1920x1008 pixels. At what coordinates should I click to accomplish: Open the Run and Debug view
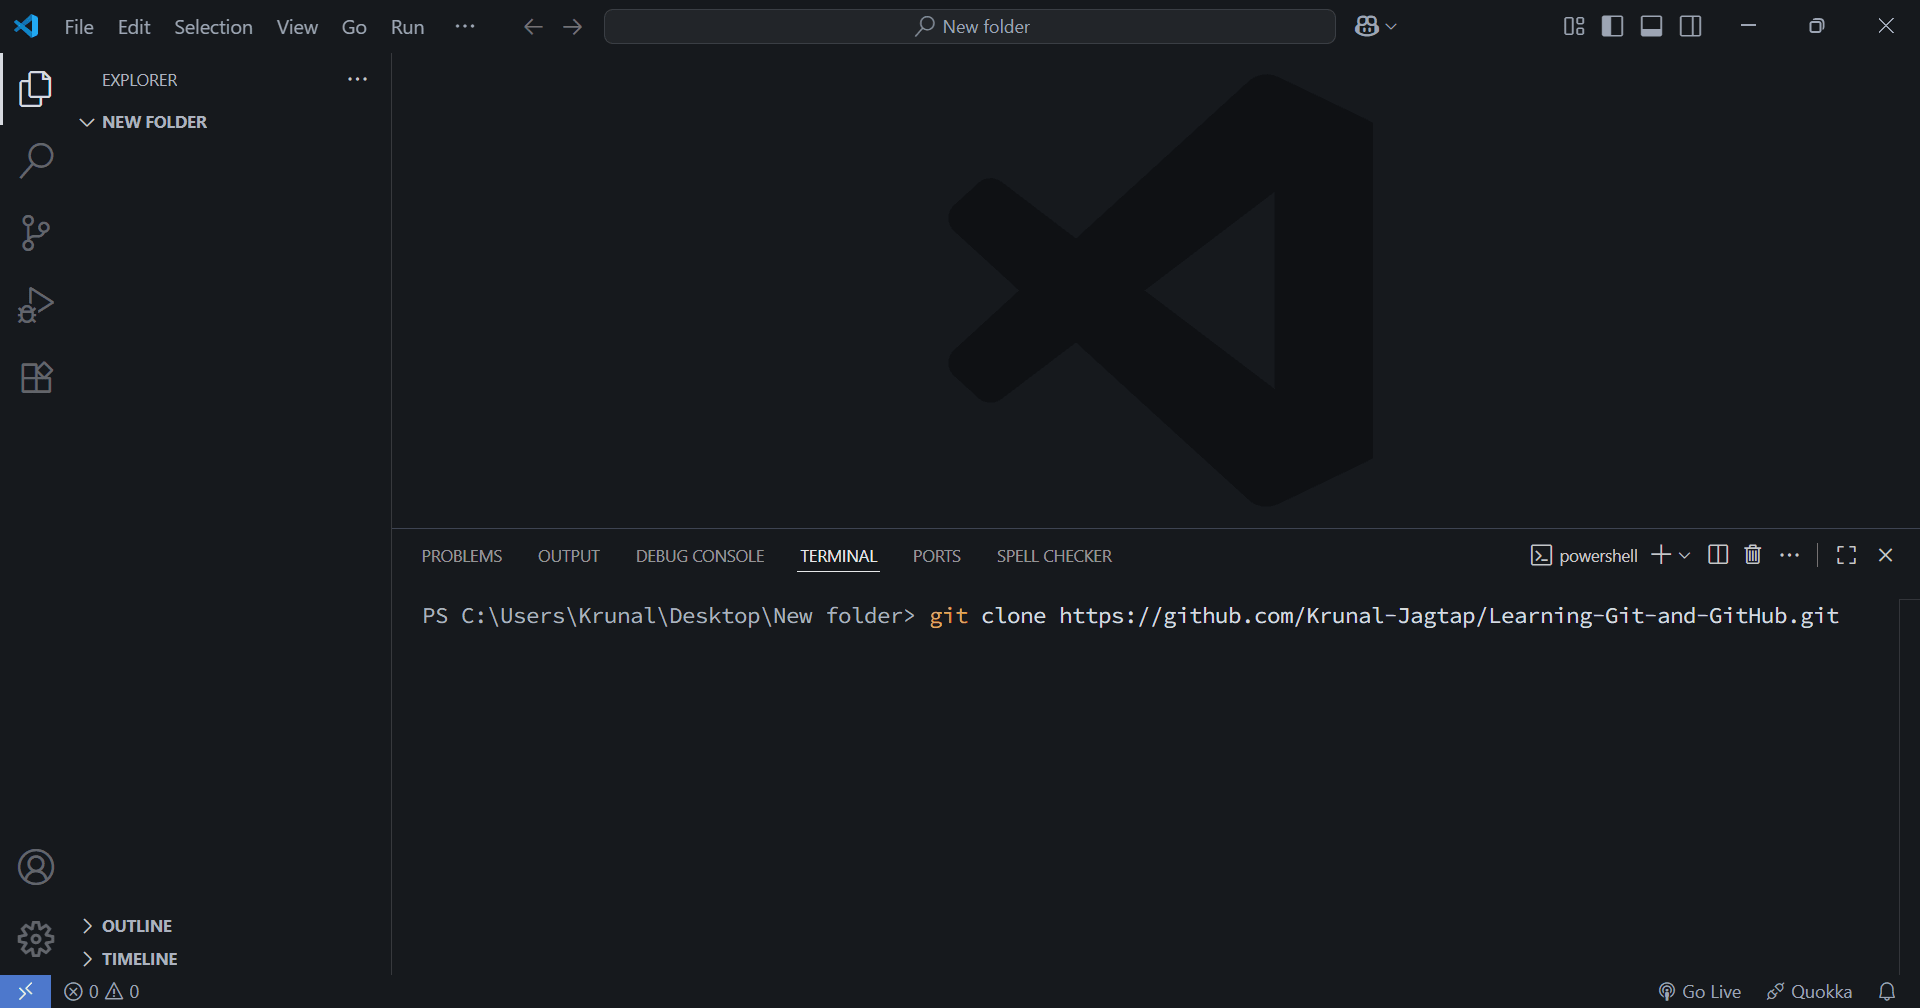click(x=36, y=305)
